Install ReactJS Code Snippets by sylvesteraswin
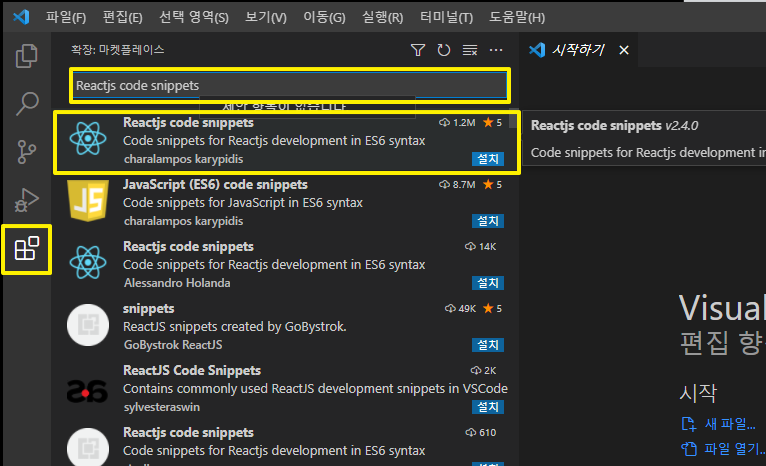The width and height of the screenshot is (766, 466). [x=488, y=407]
